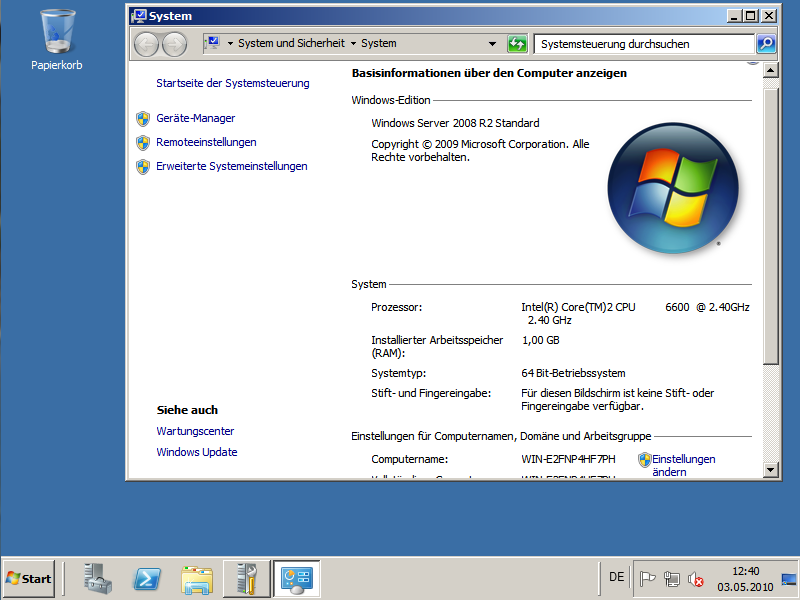The width and height of the screenshot is (800, 600).
Task: Click Einstellungen ändern link
Action: click(x=684, y=465)
